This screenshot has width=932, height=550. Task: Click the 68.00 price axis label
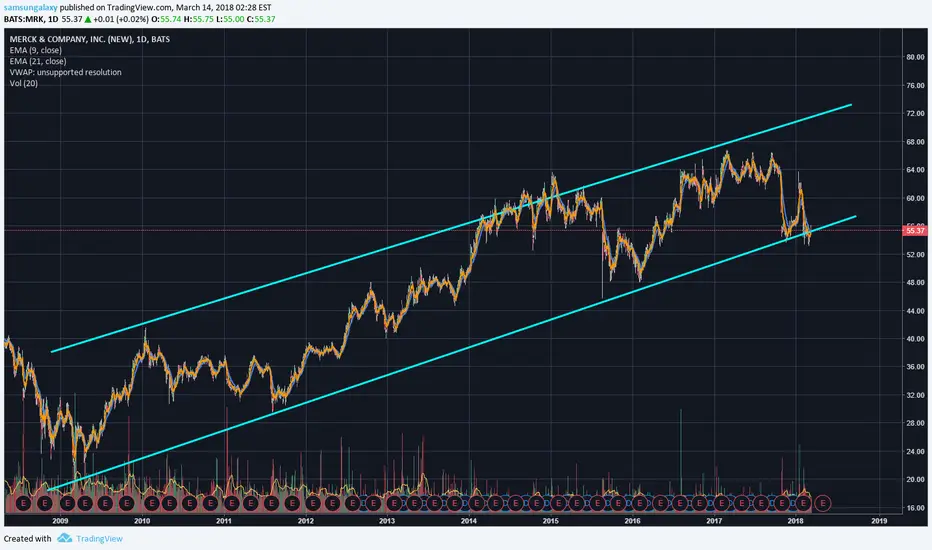tap(915, 142)
